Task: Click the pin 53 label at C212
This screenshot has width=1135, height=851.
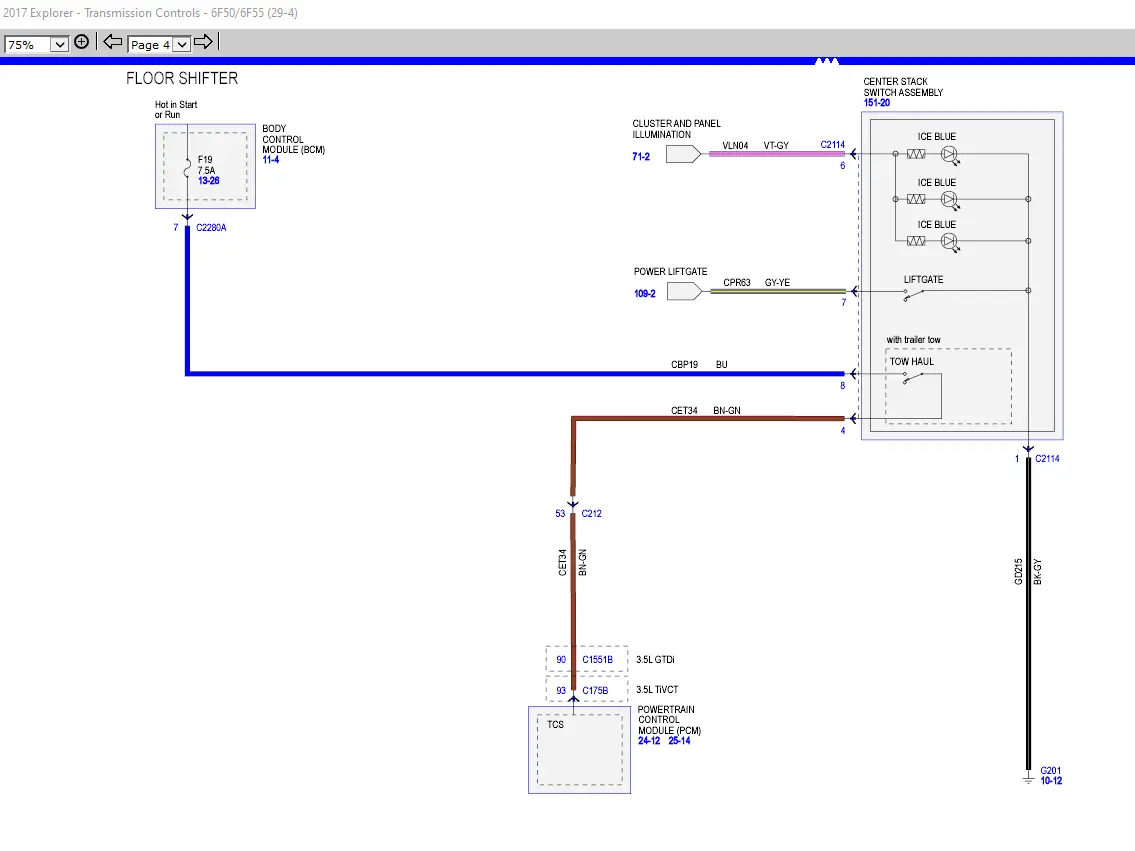Action: (x=560, y=514)
